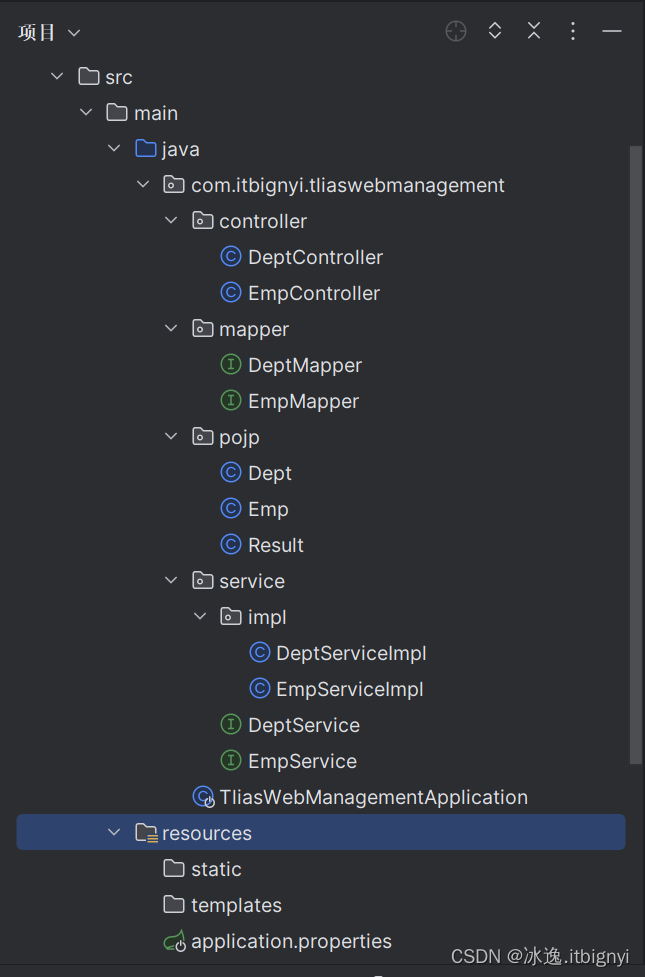Select the EmpServiceImpl class
The height and width of the screenshot is (977, 645).
pyautogui.click(x=349, y=689)
